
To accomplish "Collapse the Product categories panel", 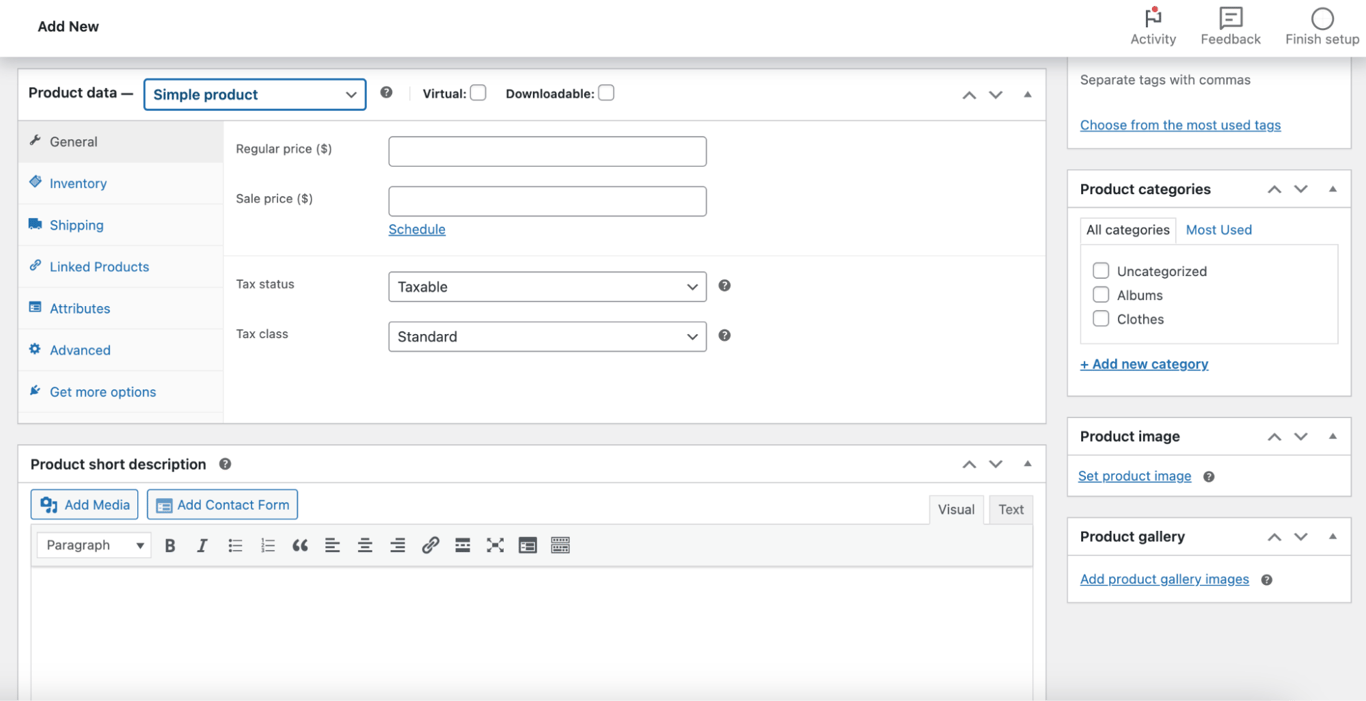I will 1332,188.
